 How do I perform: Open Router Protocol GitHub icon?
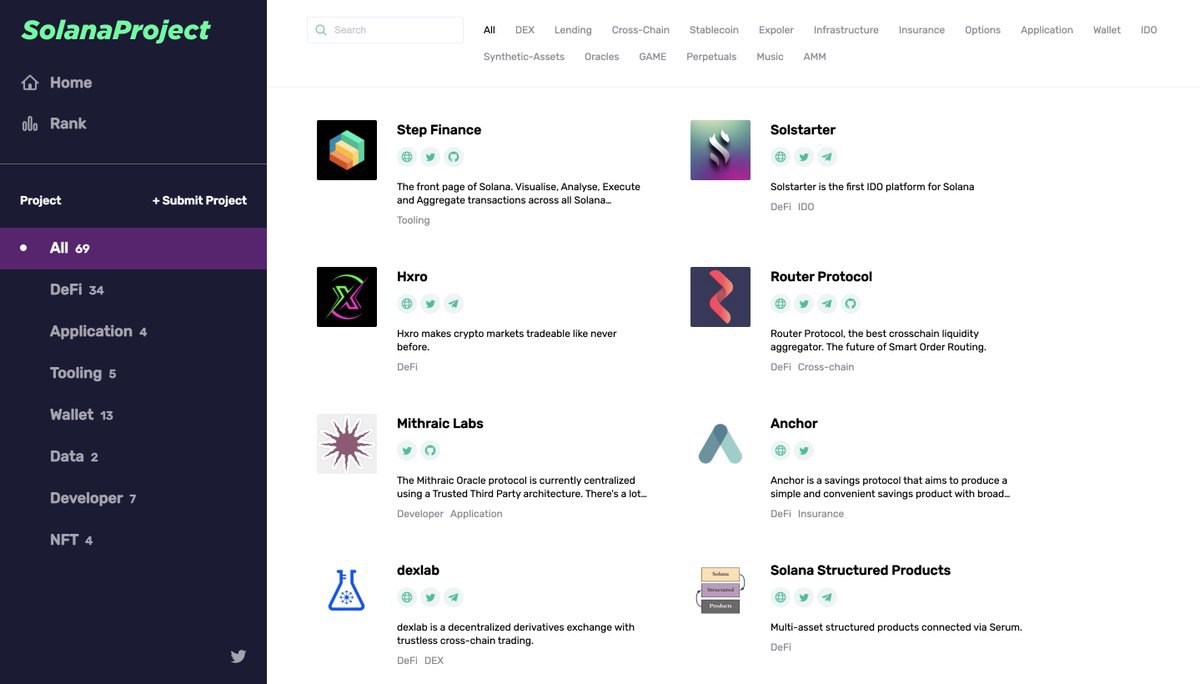pos(851,304)
